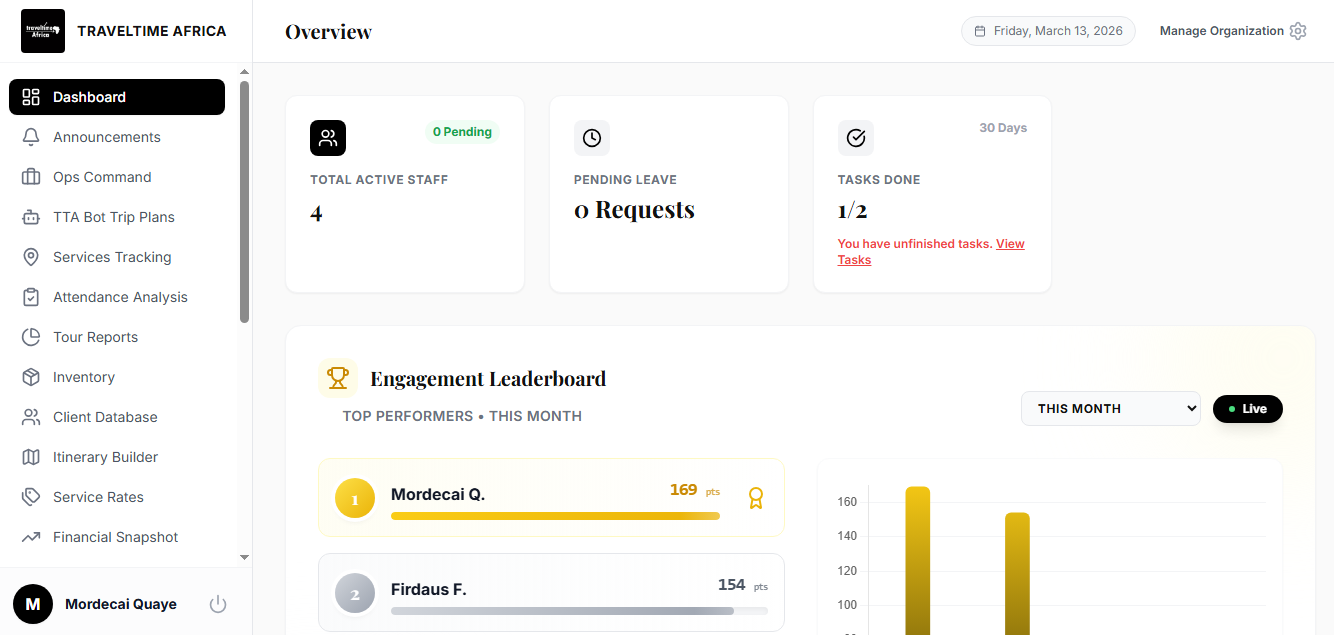Click the price tag icon for Service Rates

pos(31,497)
